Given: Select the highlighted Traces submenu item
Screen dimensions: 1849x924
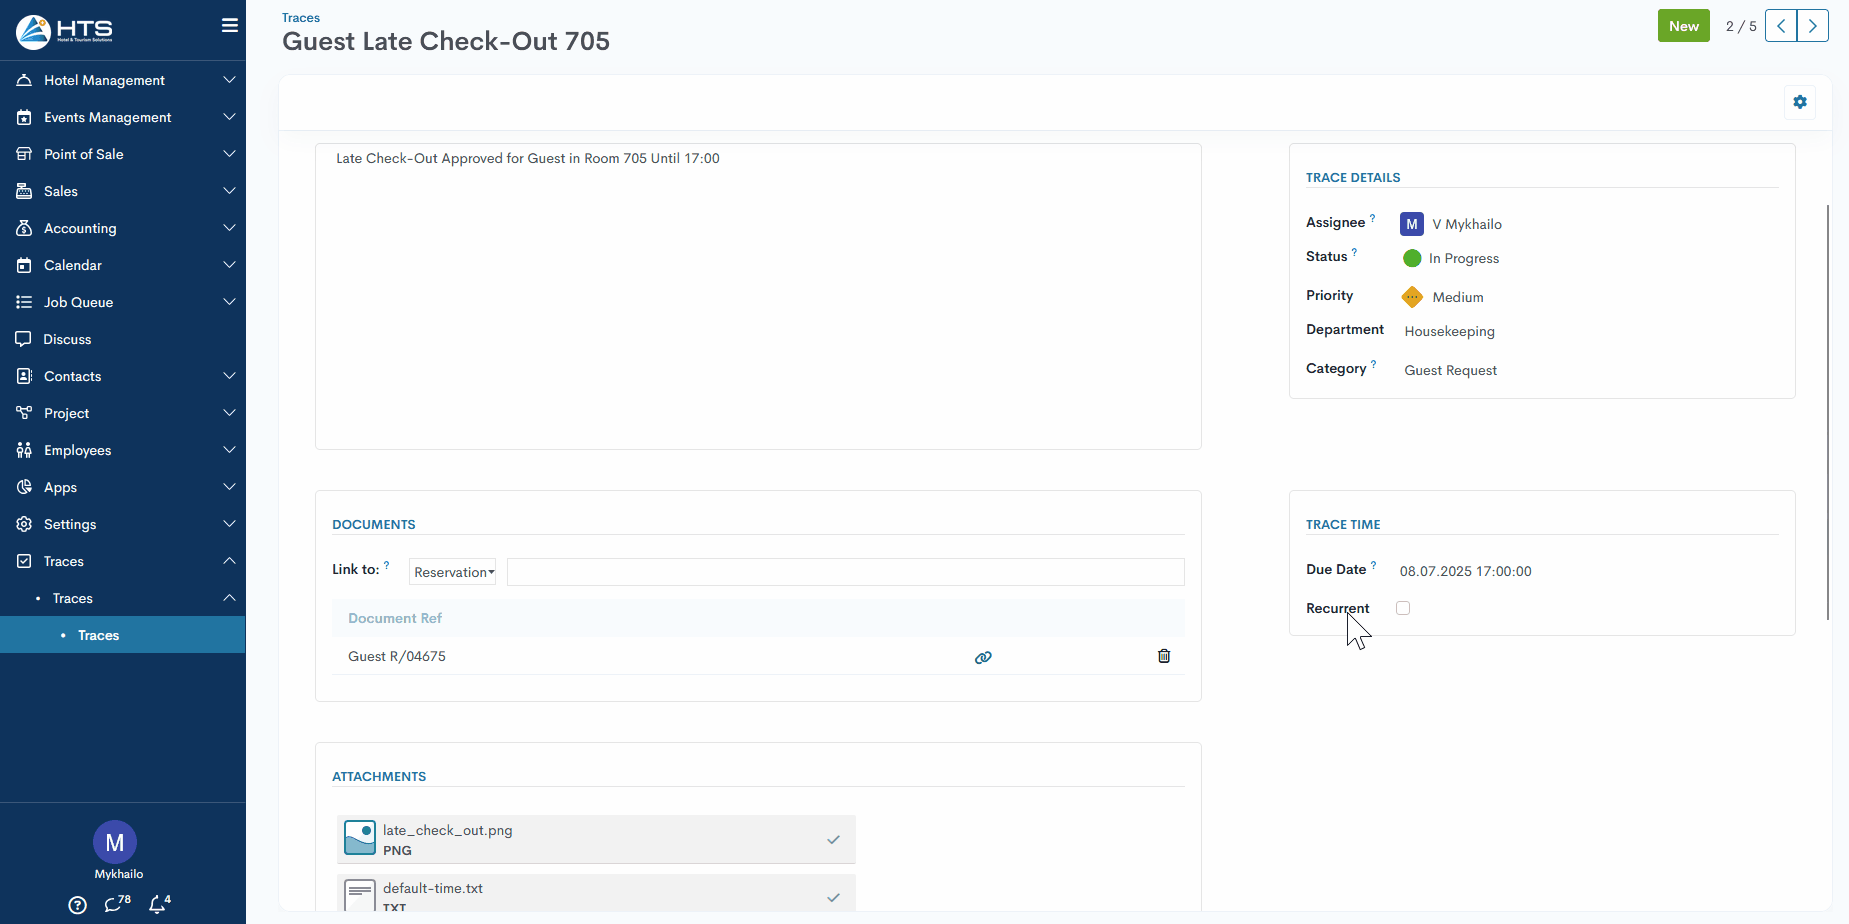Looking at the screenshot, I should 98,635.
